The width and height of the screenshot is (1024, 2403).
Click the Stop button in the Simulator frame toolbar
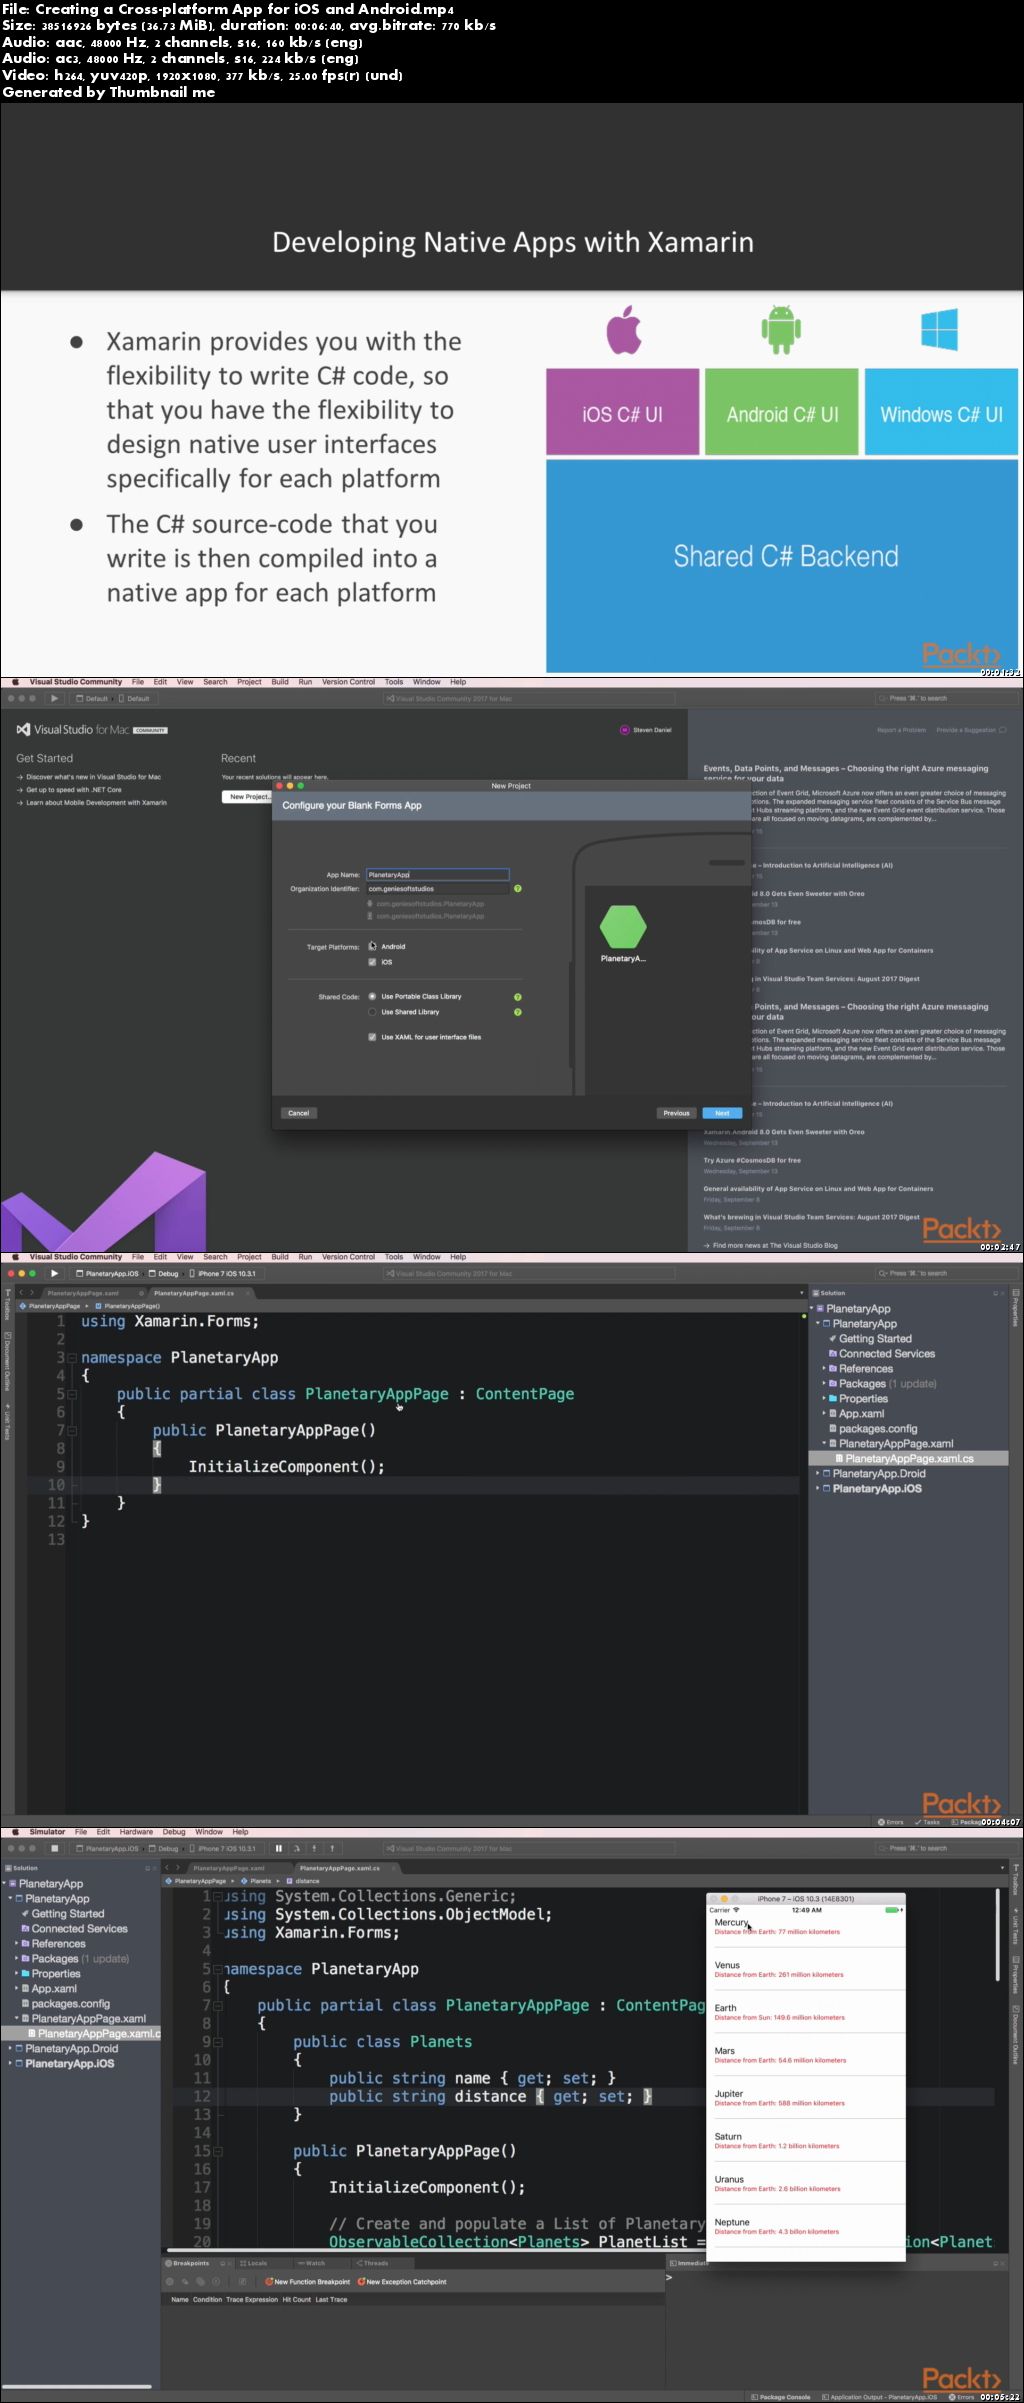(x=54, y=1848)
